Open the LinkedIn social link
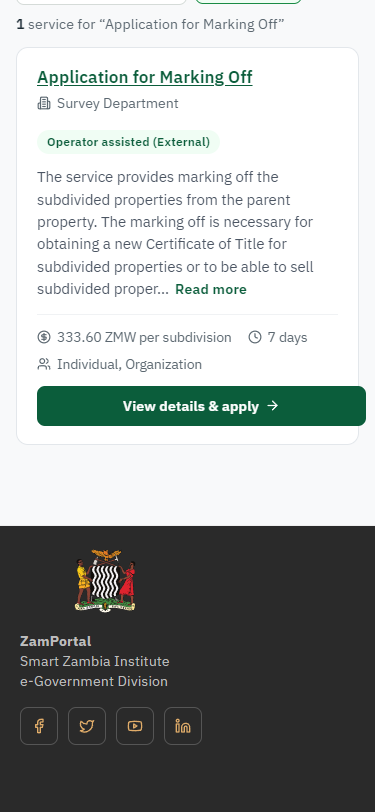This screenshot has height=812, width=375. click(x=183, y=726)
